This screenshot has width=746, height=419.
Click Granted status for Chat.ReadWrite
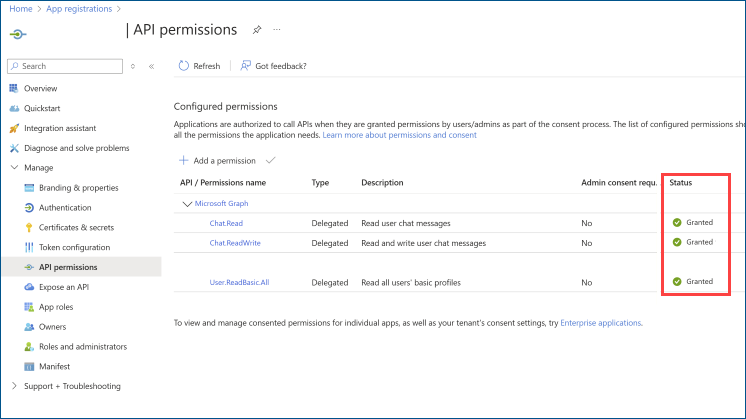click(693, 242)
